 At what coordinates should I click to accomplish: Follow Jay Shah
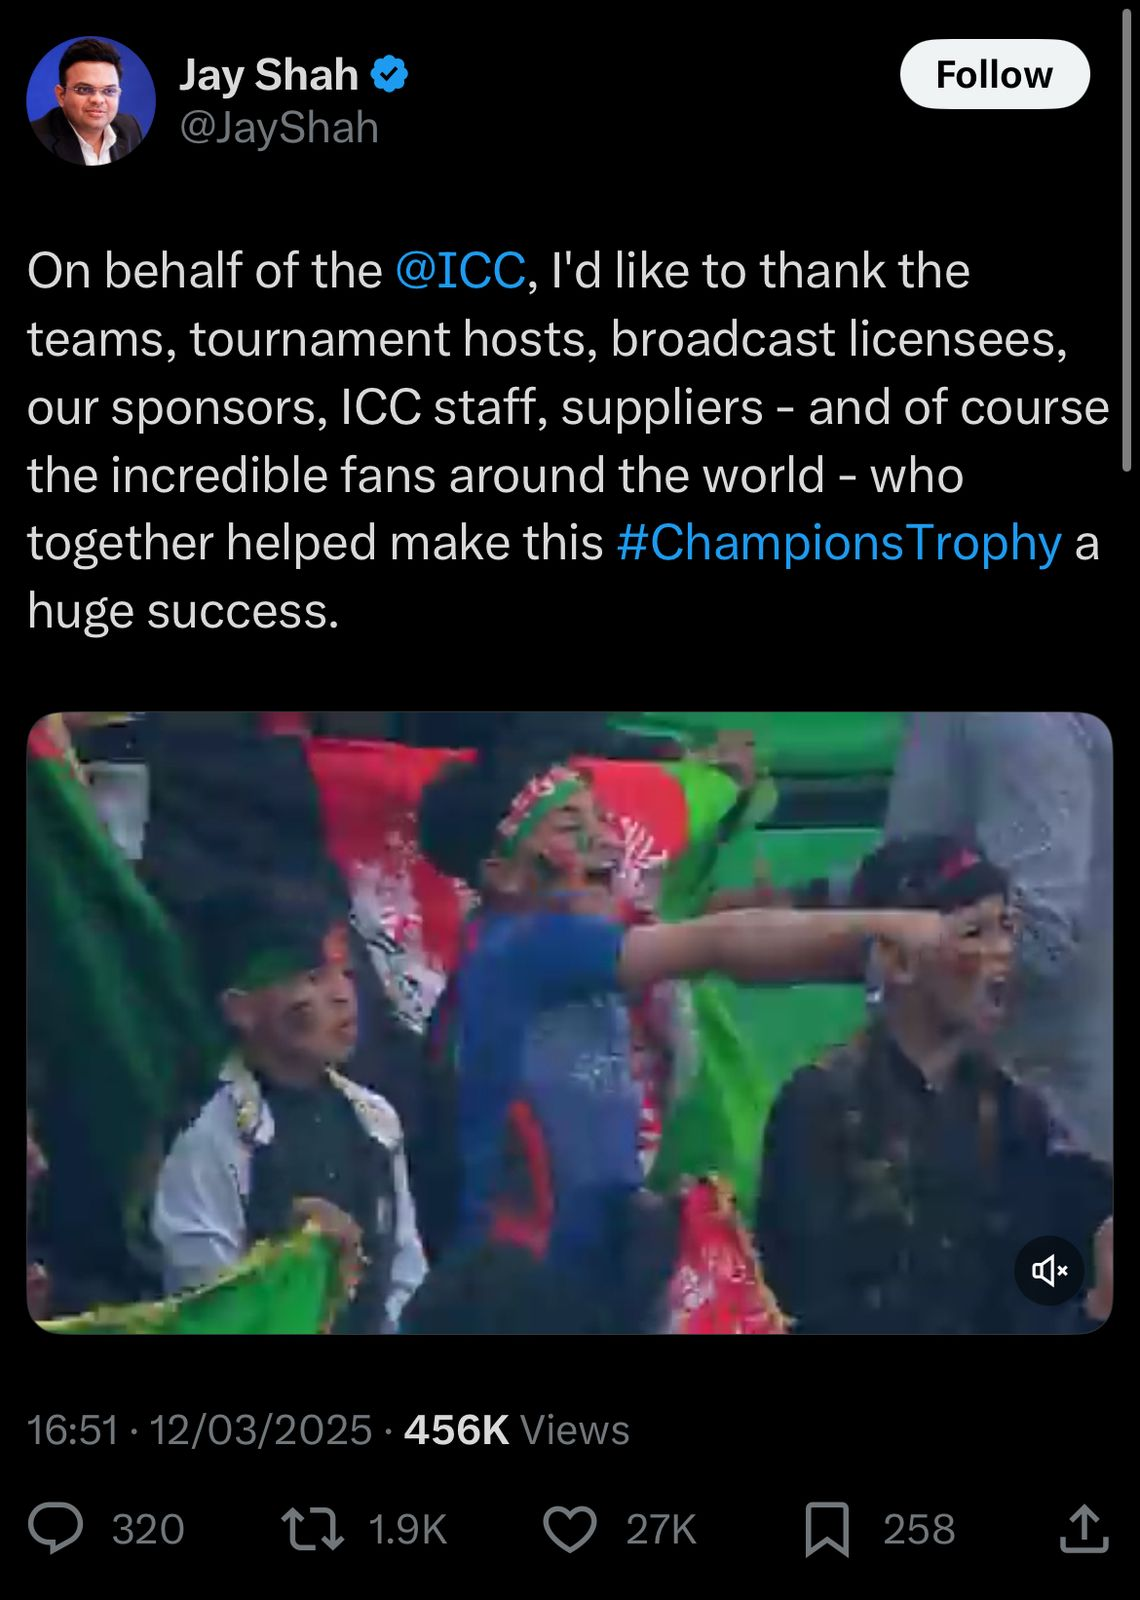tap(994, 74)
